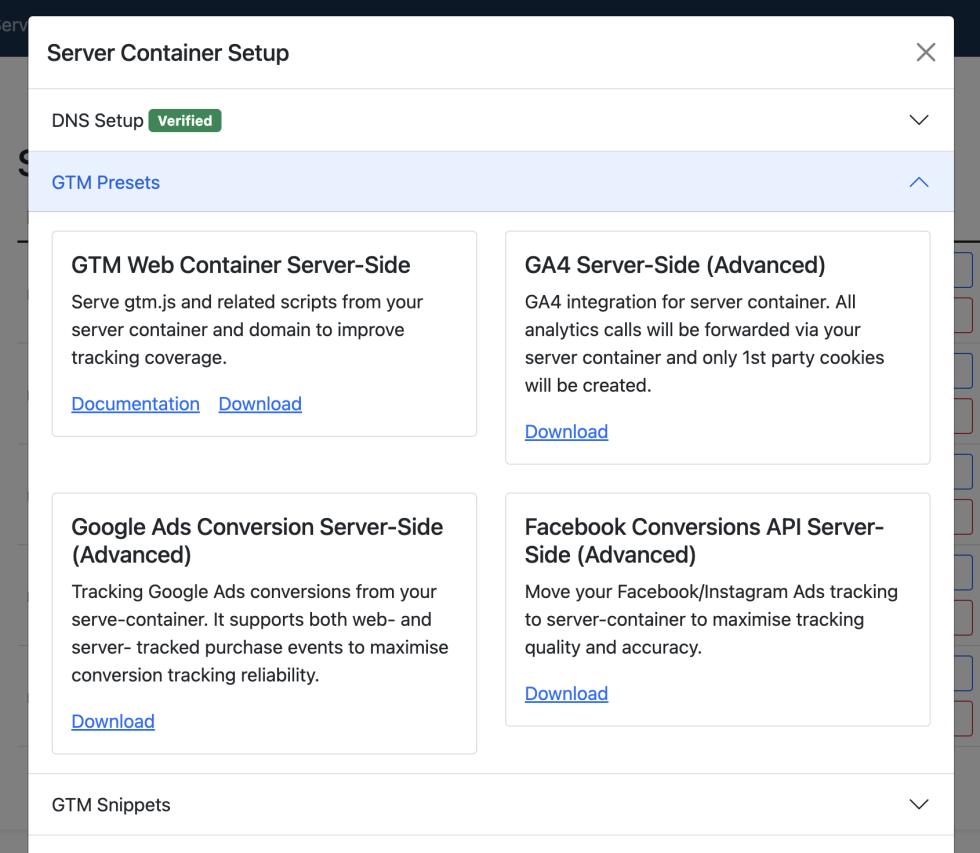This screenshot has width=980, height=853.
Task: Open the GTM Web Container Documentation link
Action: click(x=136, y=404)
